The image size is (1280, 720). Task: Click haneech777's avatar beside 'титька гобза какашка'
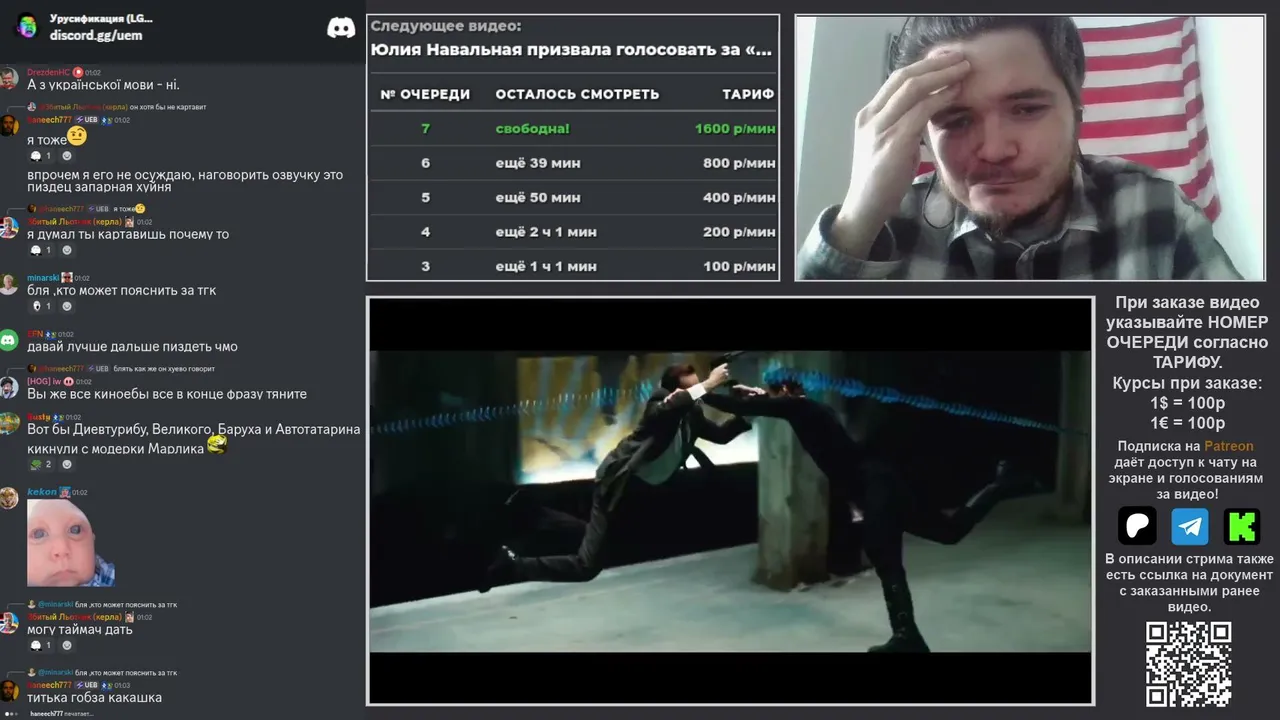pyautogui.click(x=9, y=690)
